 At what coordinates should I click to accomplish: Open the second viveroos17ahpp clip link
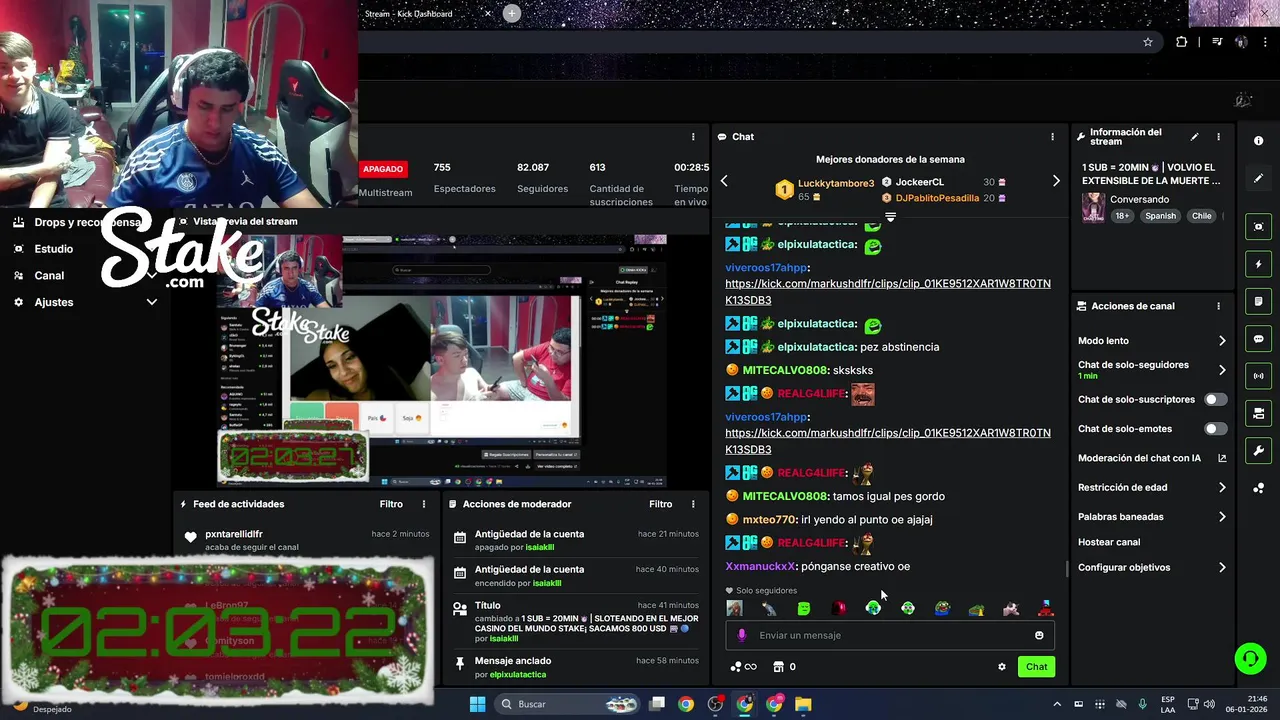click(888, 441)
